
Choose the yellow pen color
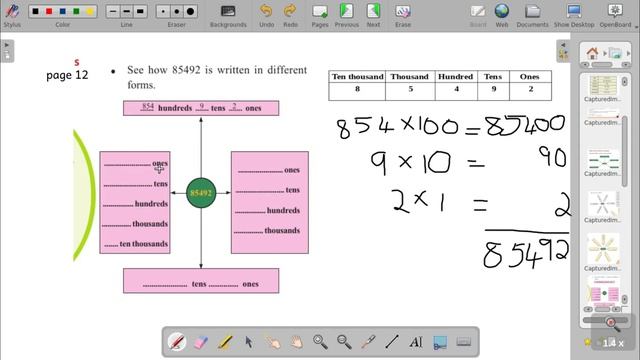[90, 11]
